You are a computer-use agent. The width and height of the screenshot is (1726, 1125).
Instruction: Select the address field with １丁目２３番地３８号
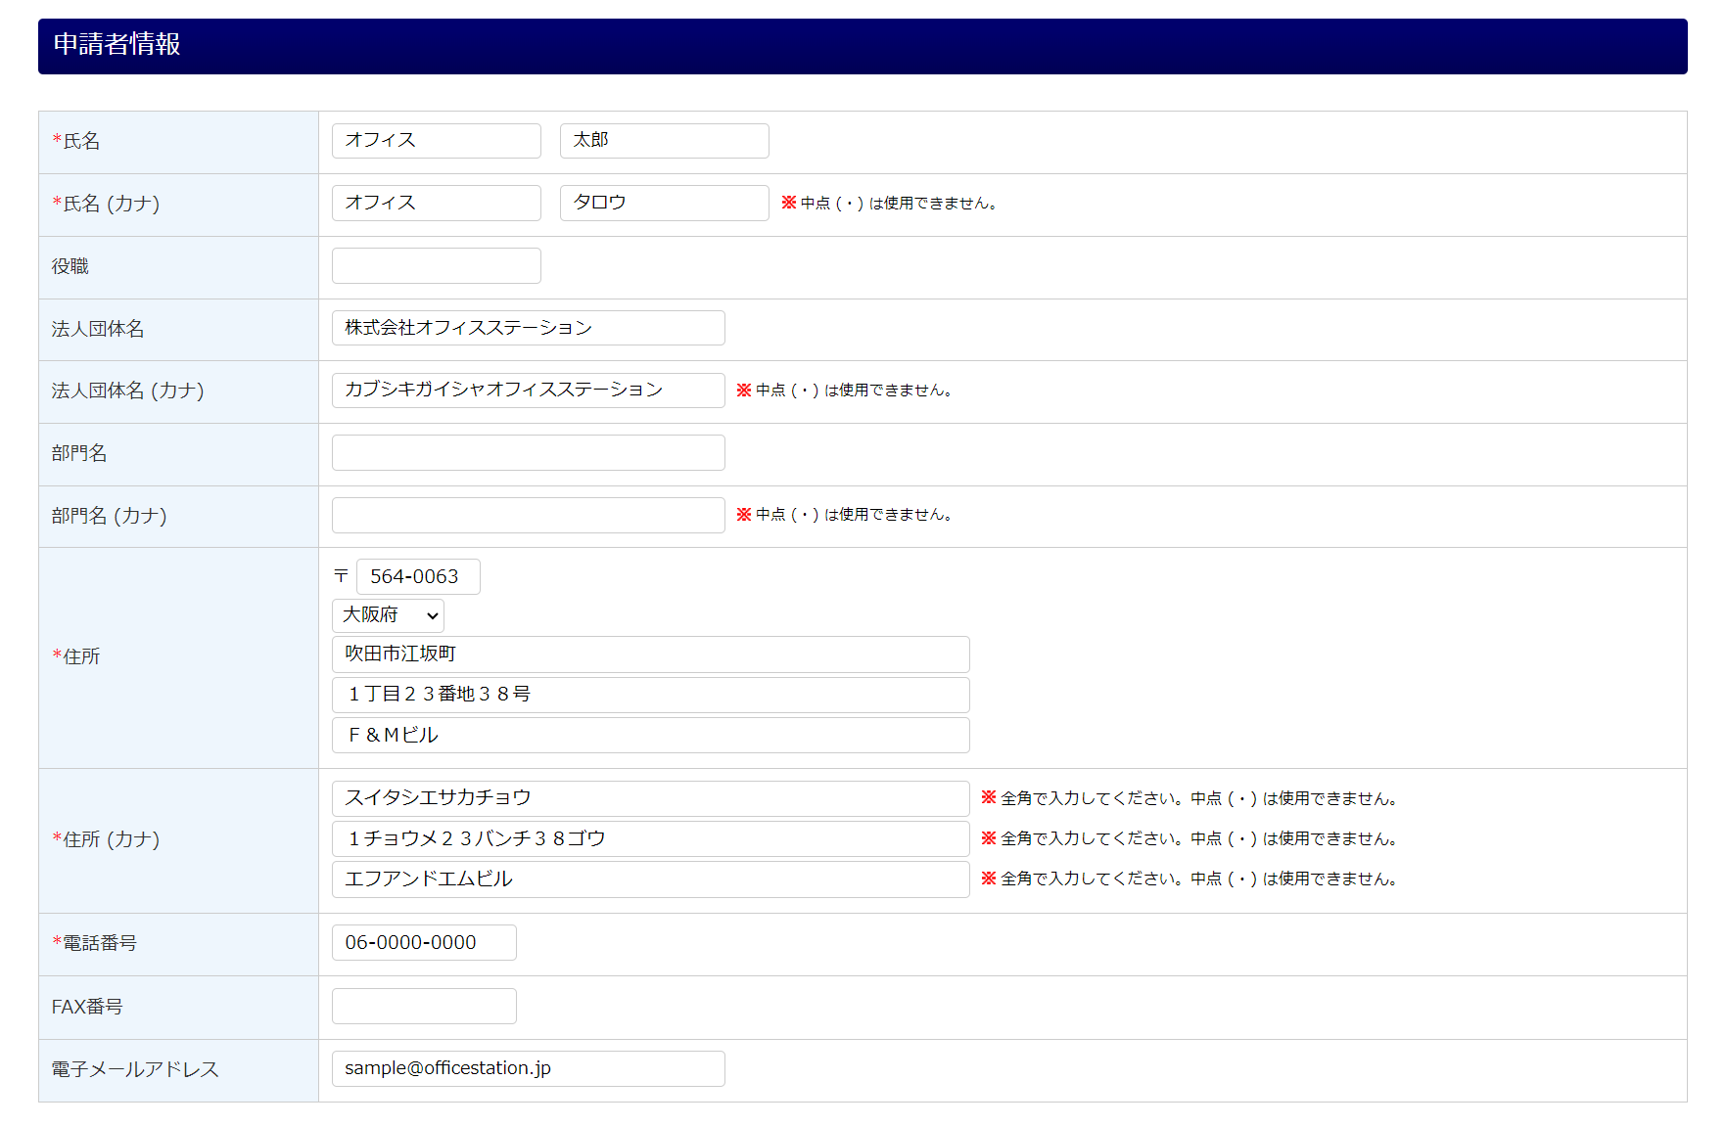(x=650, y=695)
